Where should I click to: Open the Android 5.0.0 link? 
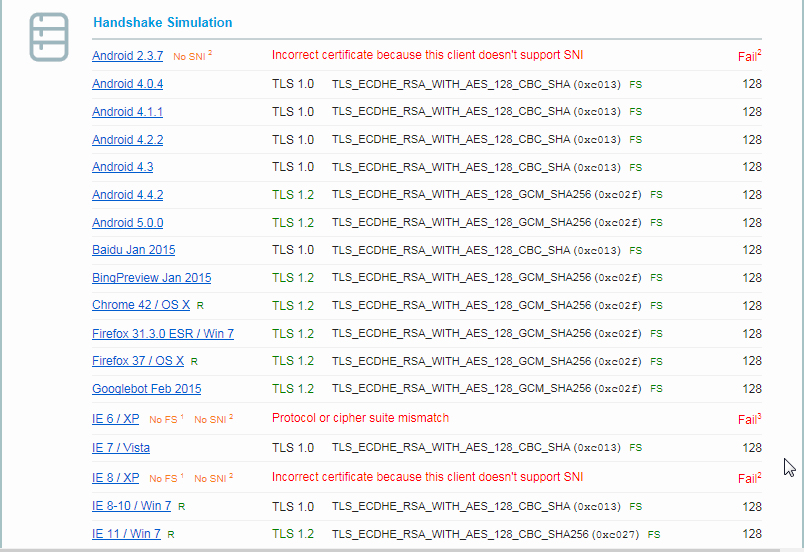tap(127, 223)
